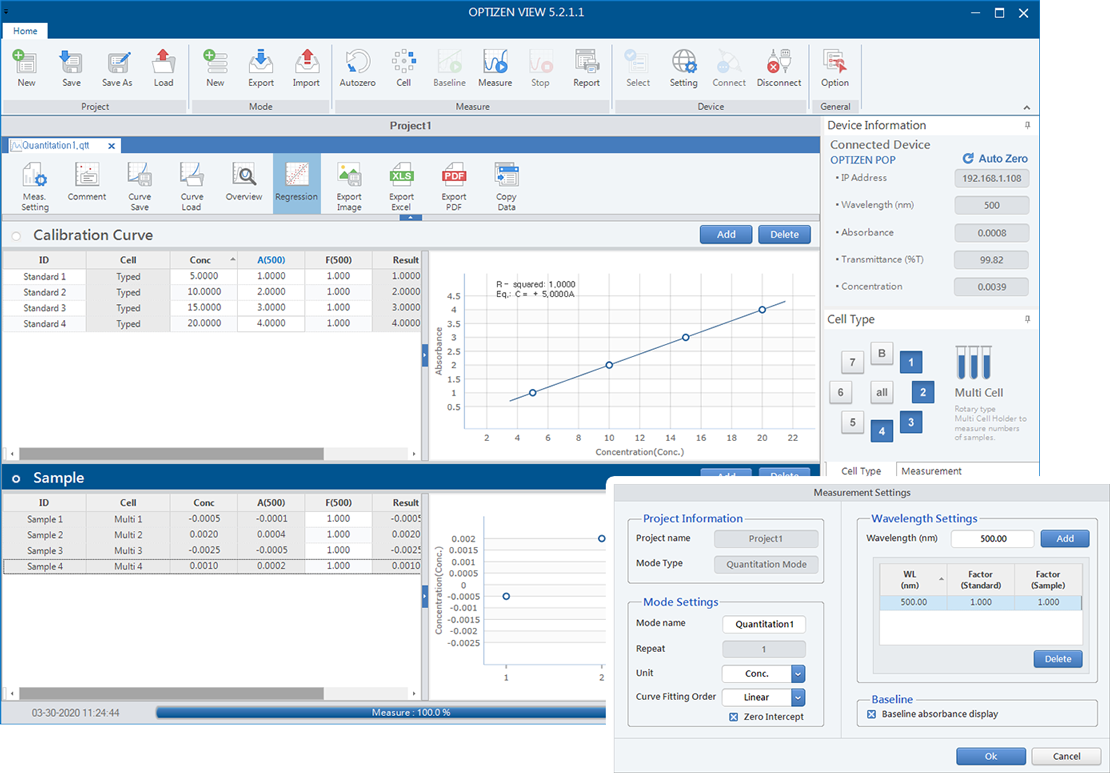Add a standard to Calibration Curve

(726, 234)
